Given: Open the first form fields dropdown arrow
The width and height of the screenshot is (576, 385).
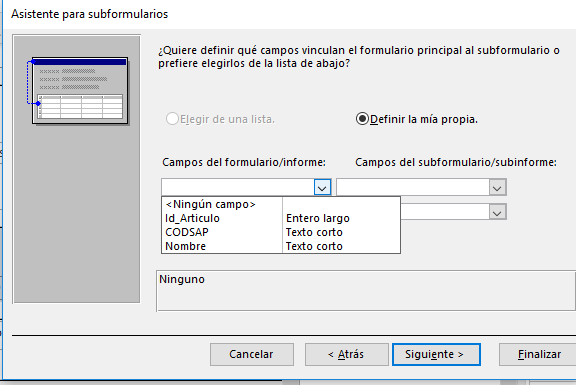Looking at the screenshot, I should click(322, 188).
